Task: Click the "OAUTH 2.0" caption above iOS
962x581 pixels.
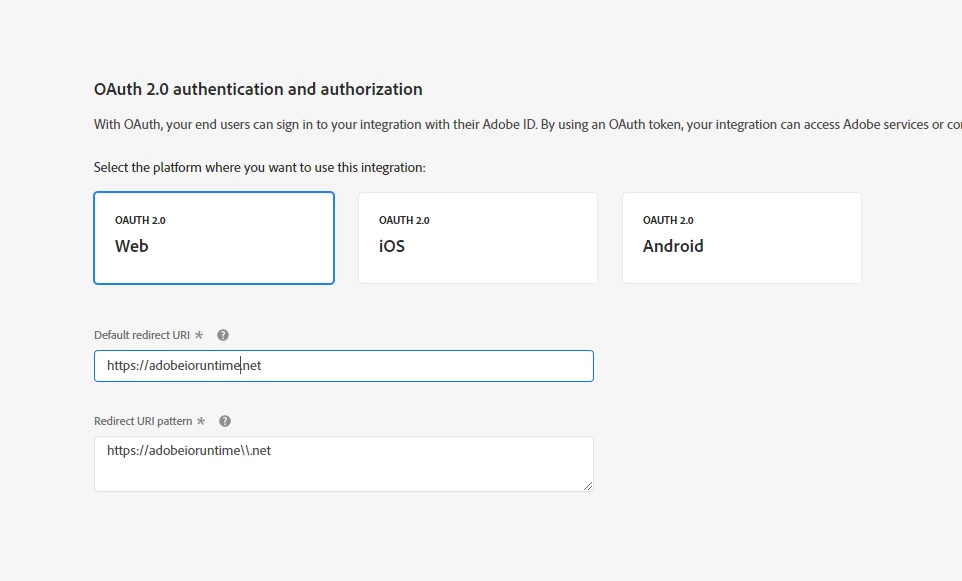Action: click(x=404, y=220)
